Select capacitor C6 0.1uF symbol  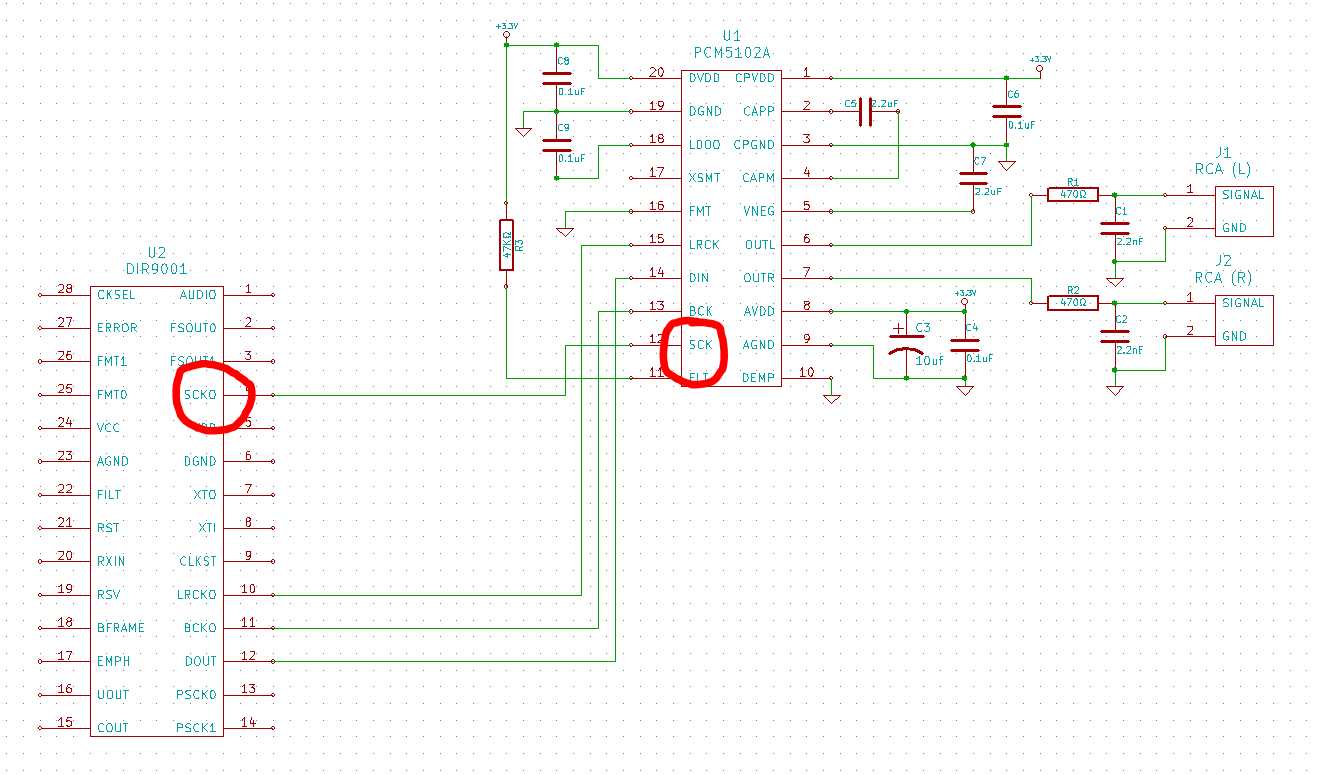pyautogui.click(x=1007, y=112)
